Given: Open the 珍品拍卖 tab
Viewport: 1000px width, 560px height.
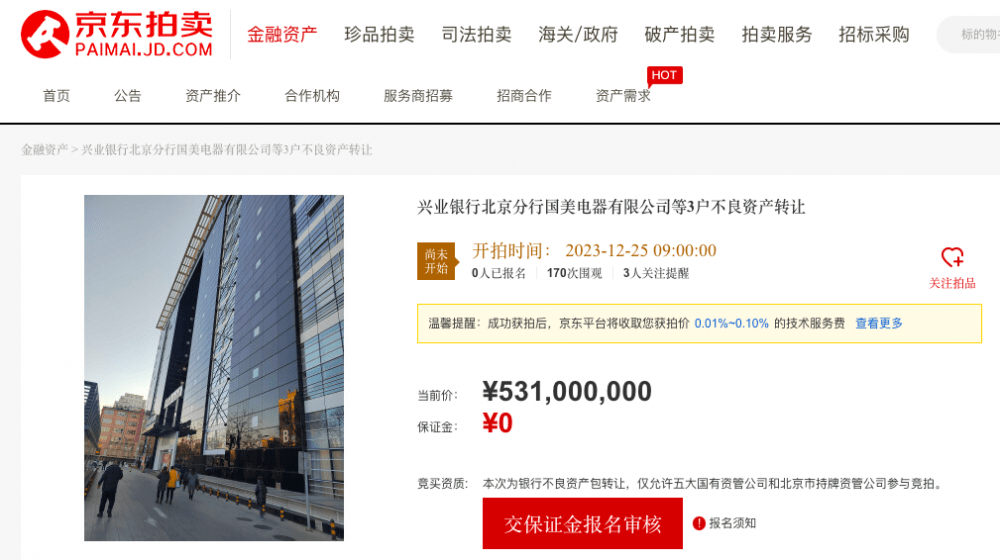Looking at the screenshot, I should click(x=379, y=34).
